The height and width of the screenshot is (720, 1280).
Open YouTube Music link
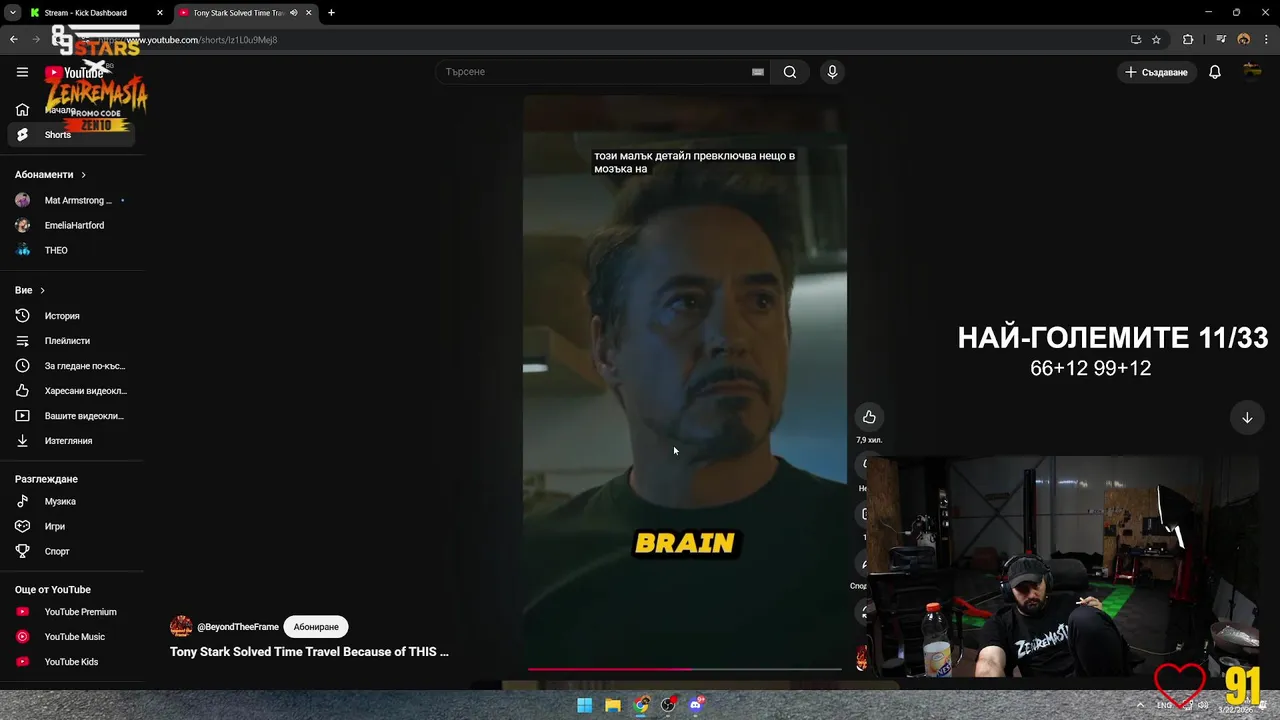[71, 637]
